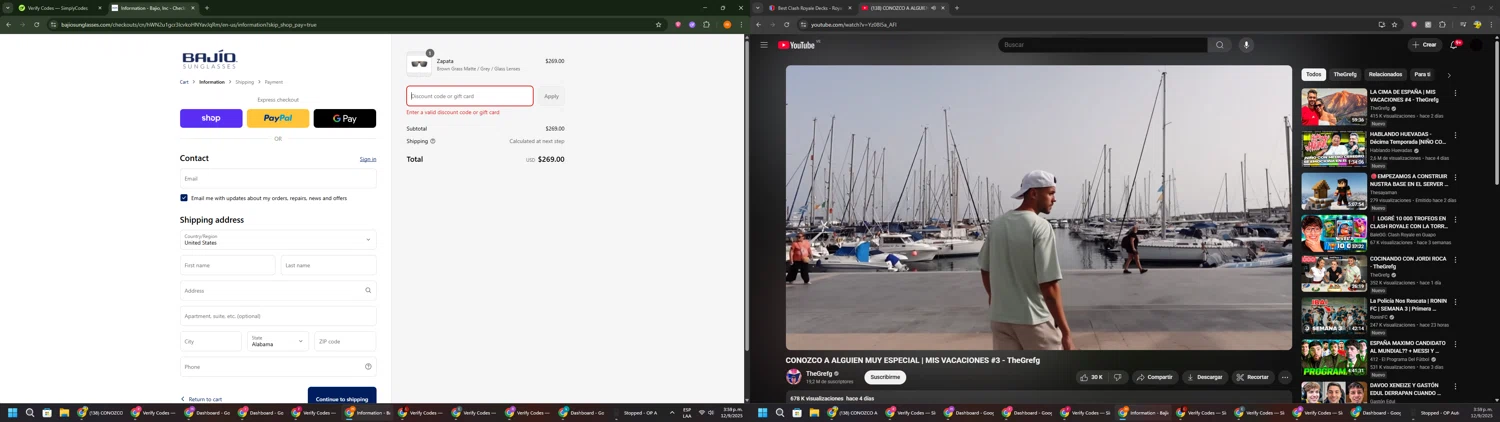Reload the Bajío checkout page
1500x422 pixels.
pyautogui.click(x=37, y=24)
